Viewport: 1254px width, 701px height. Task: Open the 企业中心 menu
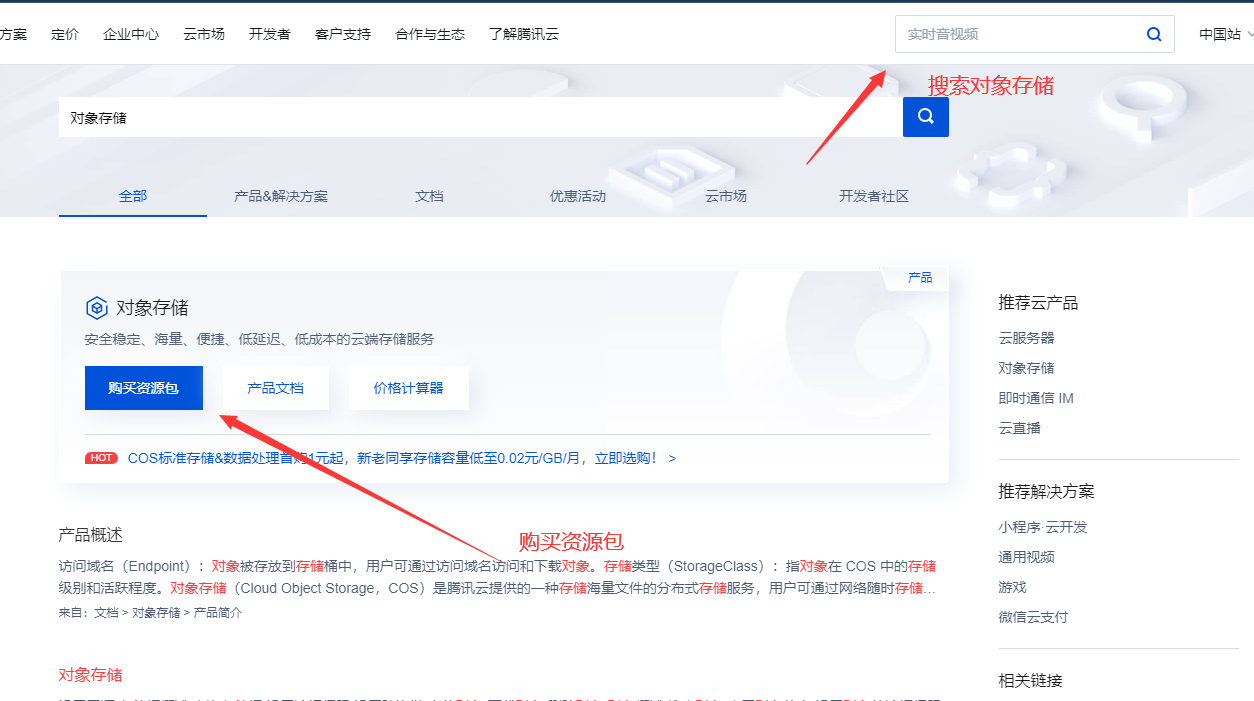[x=131, y=34]
